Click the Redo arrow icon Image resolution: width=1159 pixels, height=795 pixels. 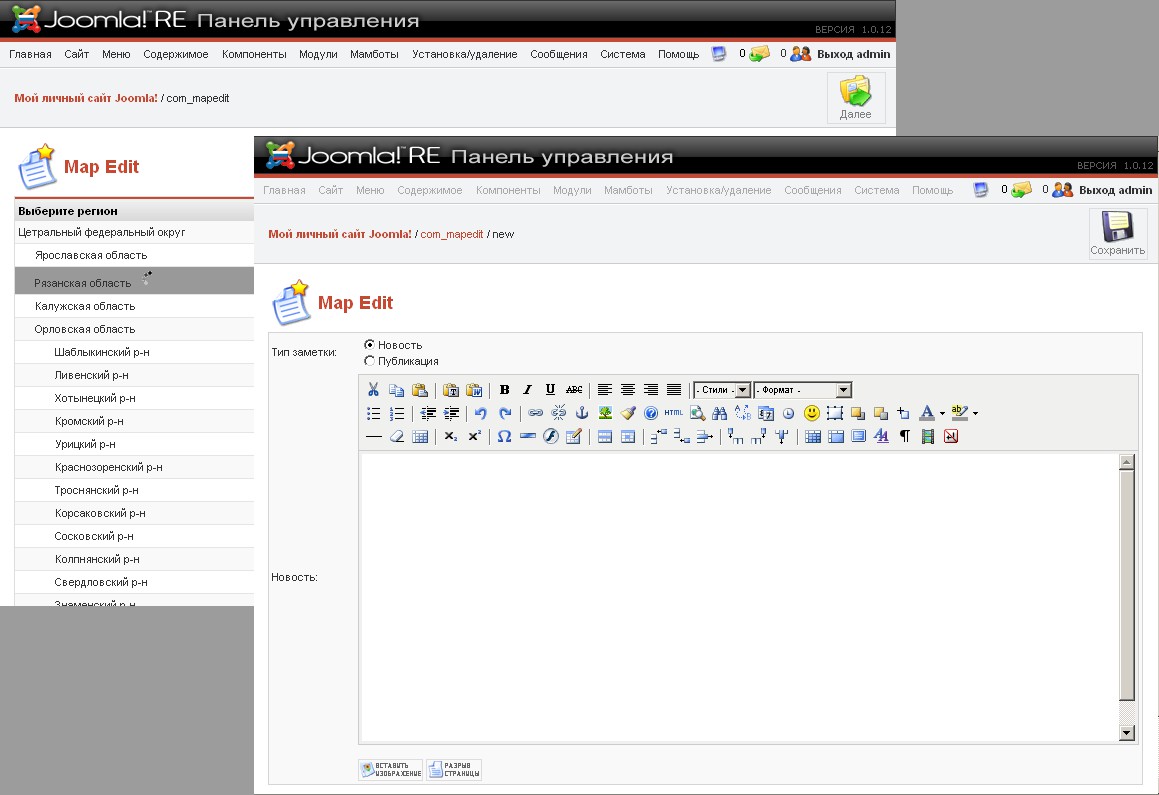[505, 413]
